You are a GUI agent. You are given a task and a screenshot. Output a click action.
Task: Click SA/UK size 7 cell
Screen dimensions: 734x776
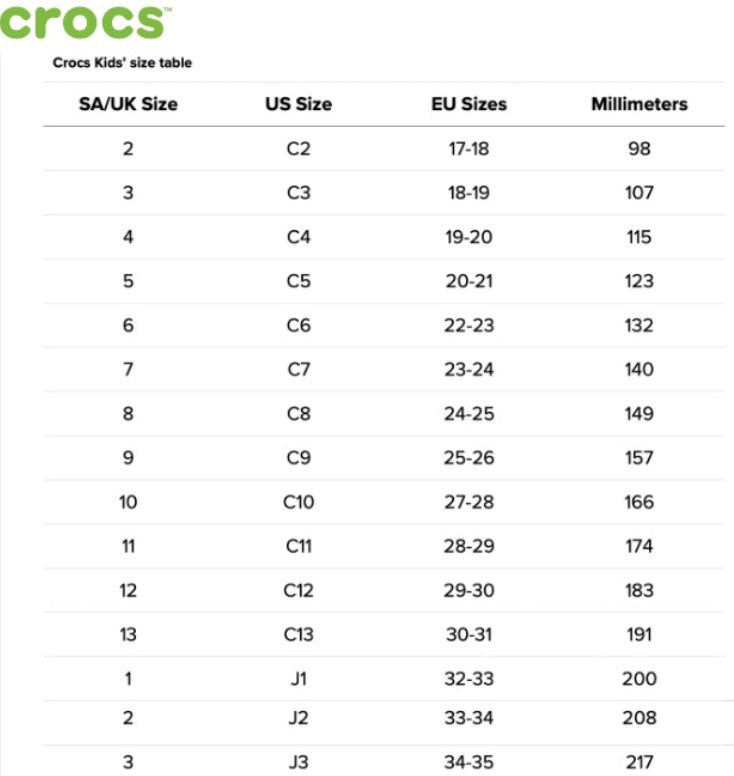128,369
